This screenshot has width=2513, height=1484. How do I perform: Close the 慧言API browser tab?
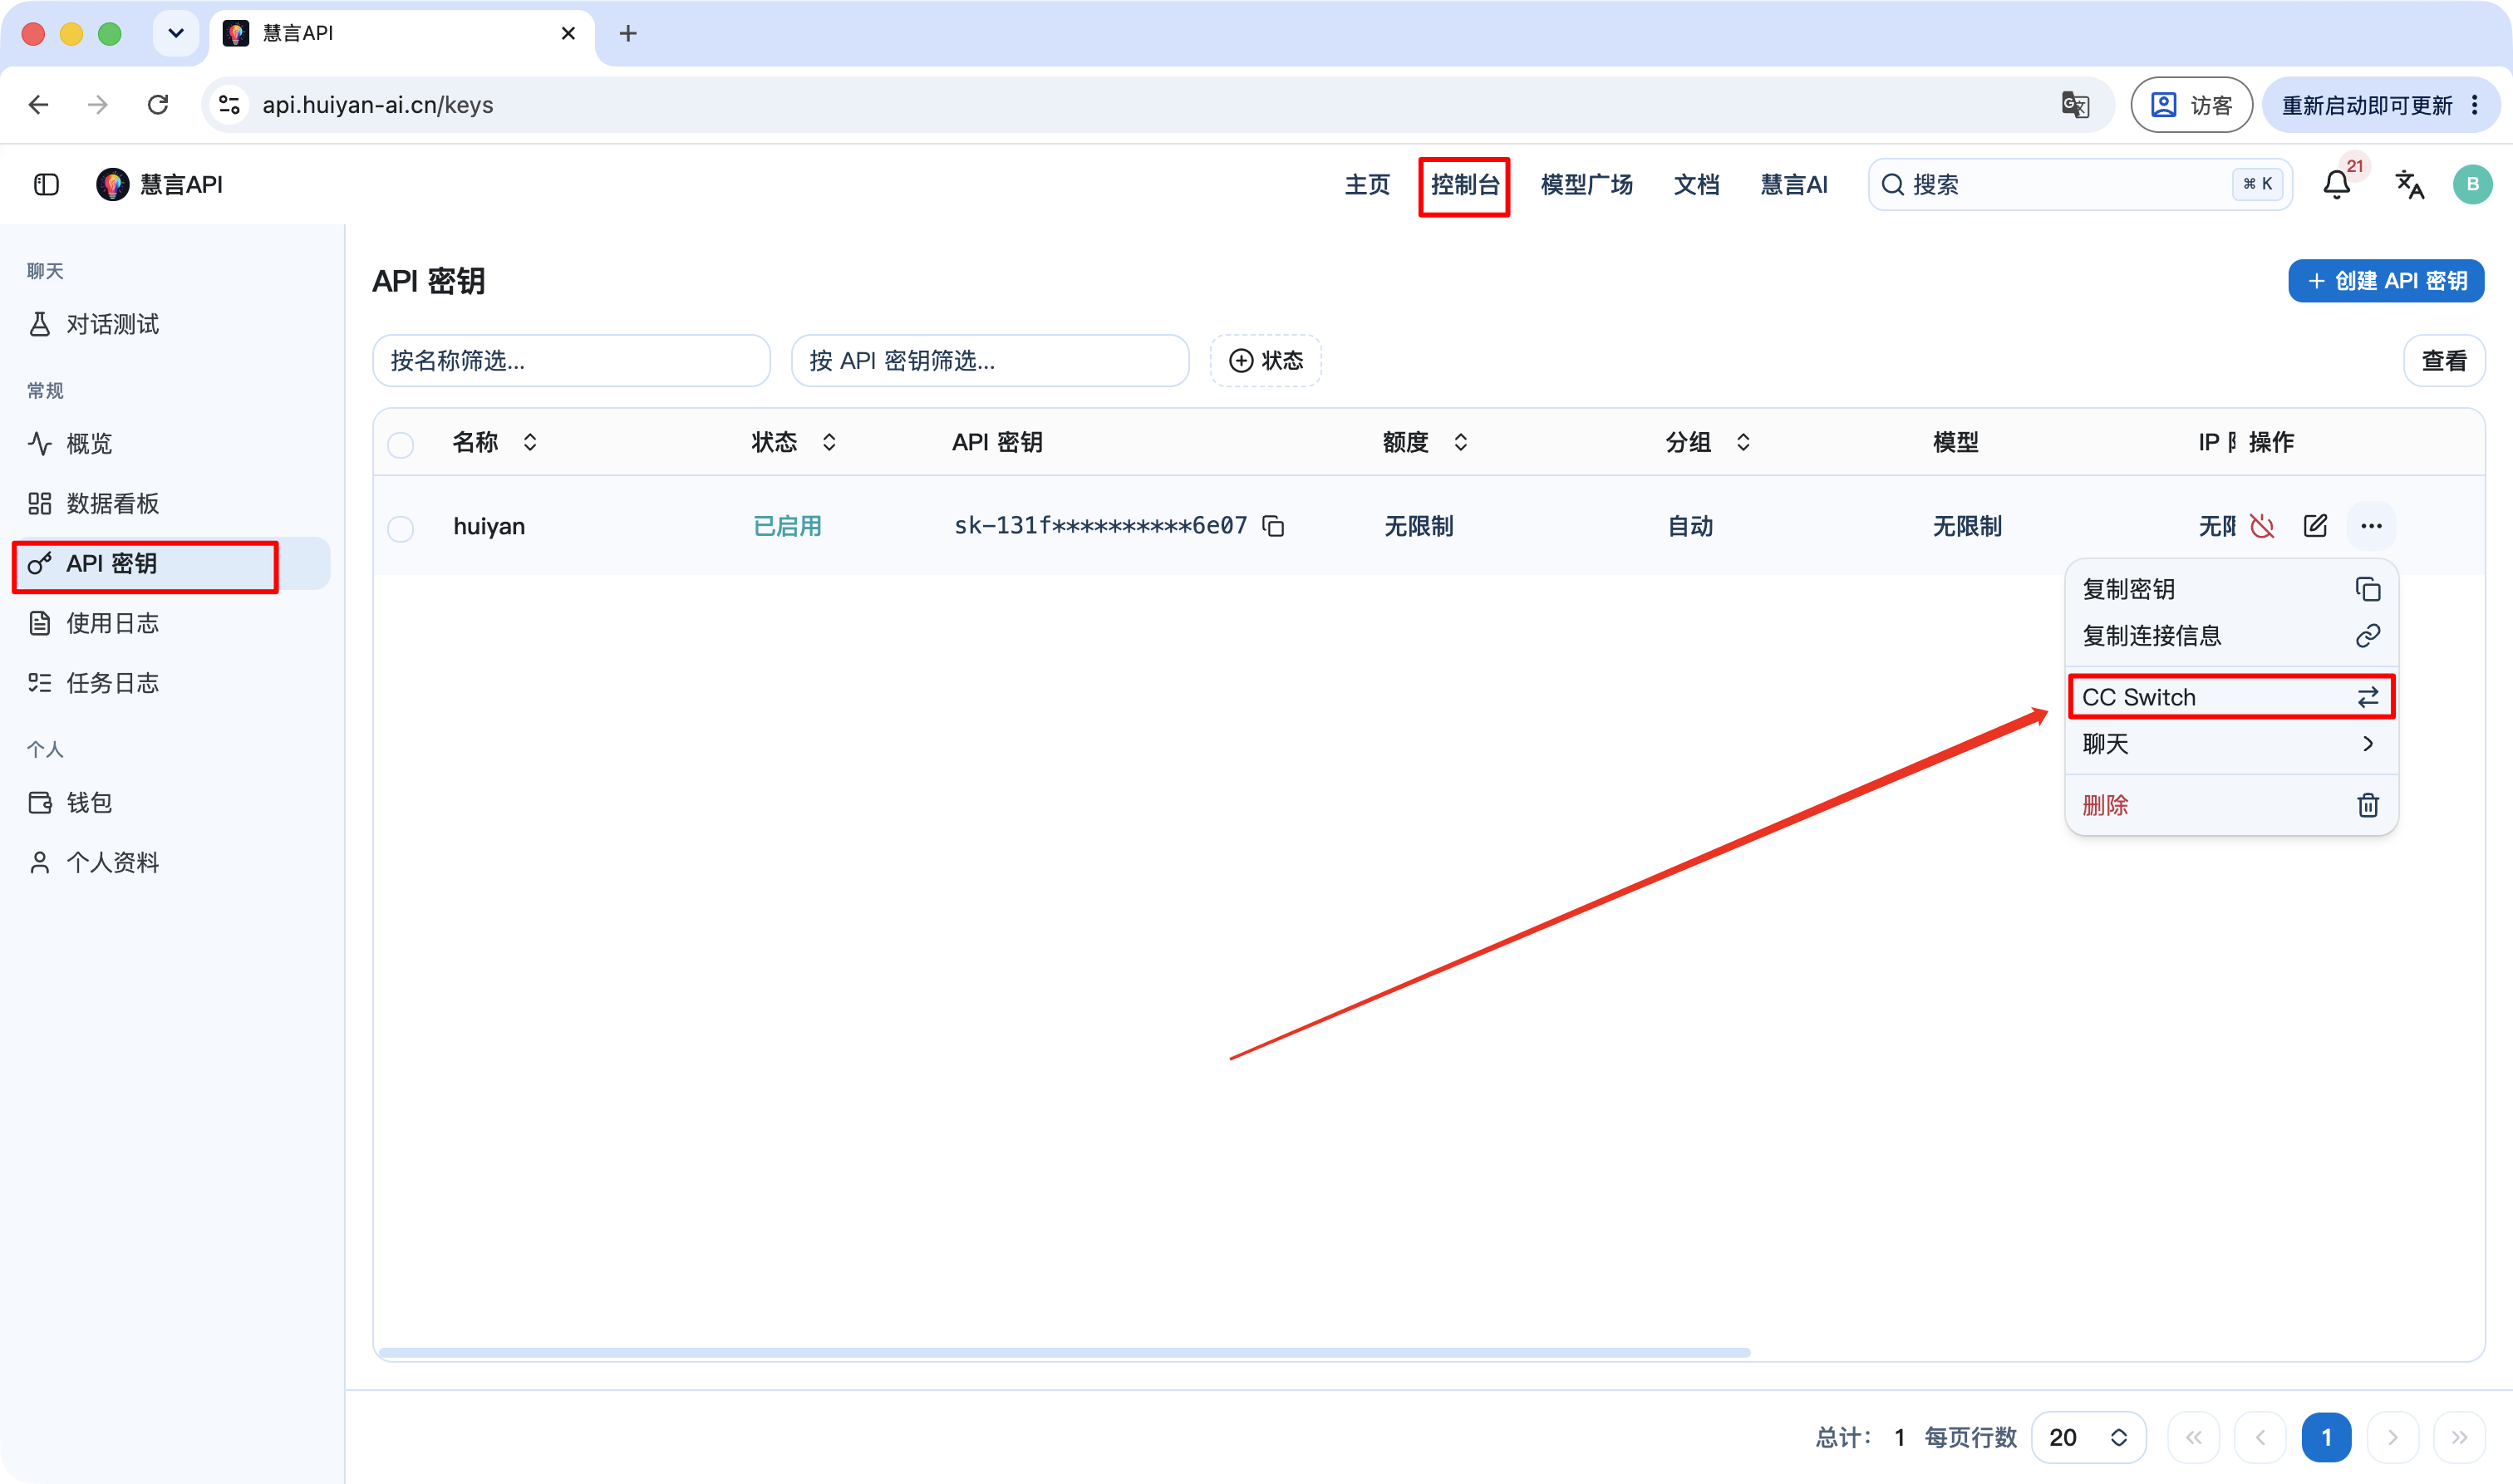[x=568, y=33]
